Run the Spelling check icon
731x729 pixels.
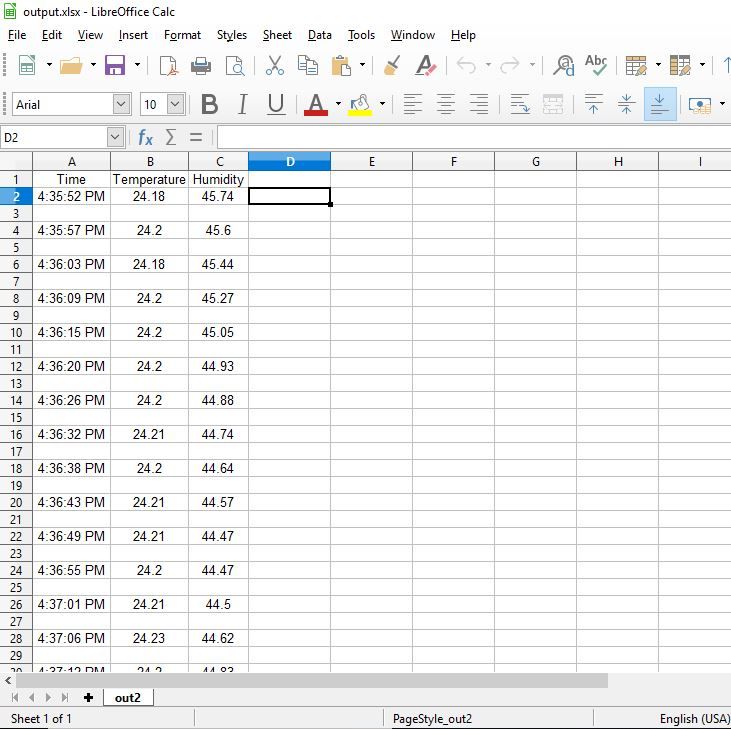point(596,65)
